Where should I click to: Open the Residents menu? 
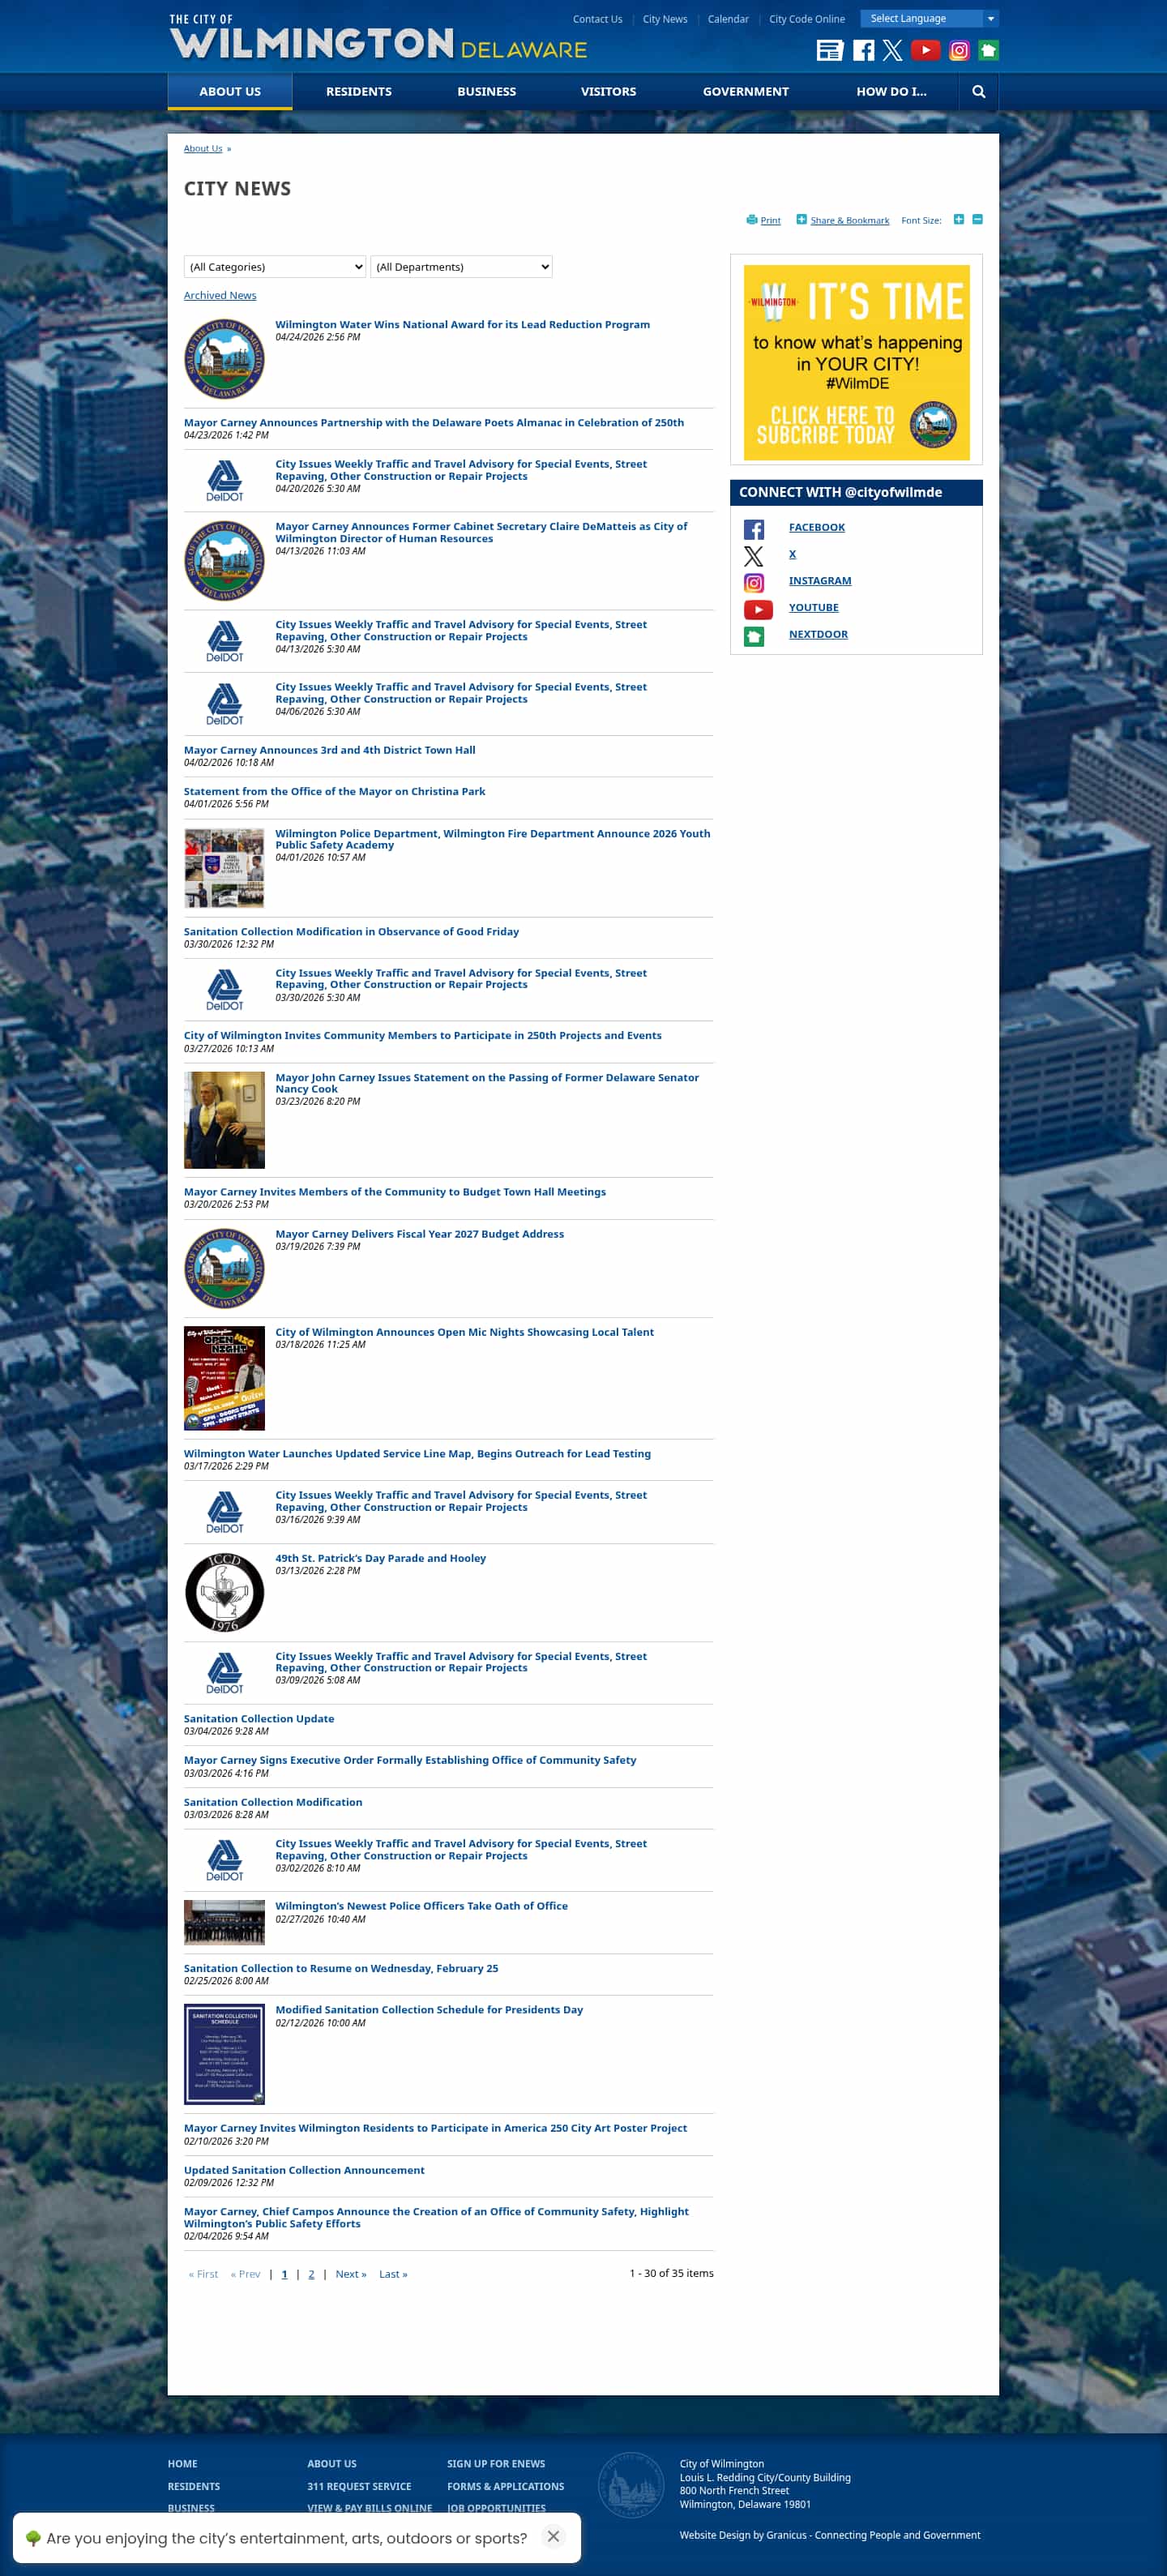(x=359, y=91)
